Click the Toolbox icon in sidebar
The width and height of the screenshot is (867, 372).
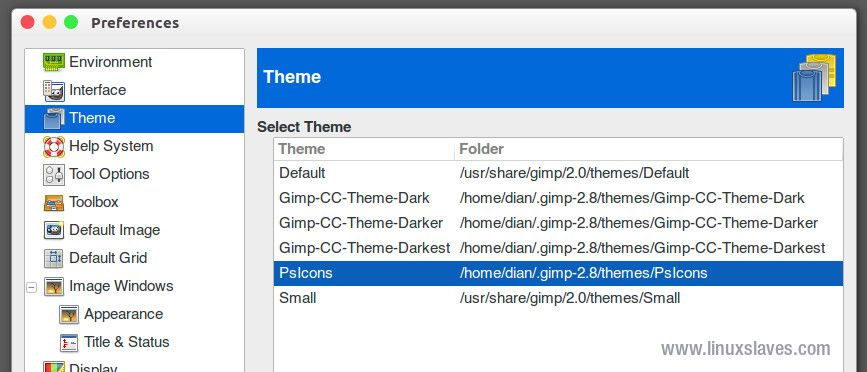click(x=54, y=202)
